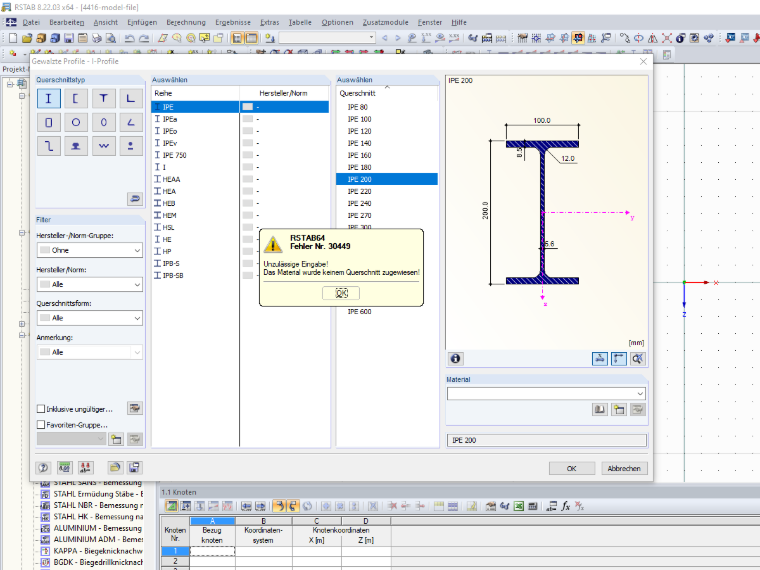This screenshot has height=570, width=760.
Task: Click the Querschnitt column header to sort
Action: [387, 93]
